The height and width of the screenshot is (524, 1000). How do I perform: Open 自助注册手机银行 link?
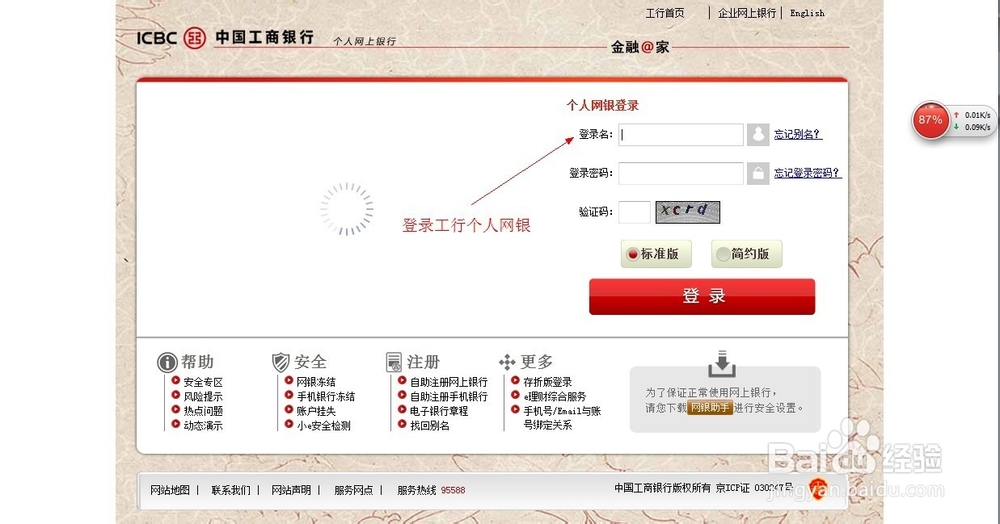[448, 397]
